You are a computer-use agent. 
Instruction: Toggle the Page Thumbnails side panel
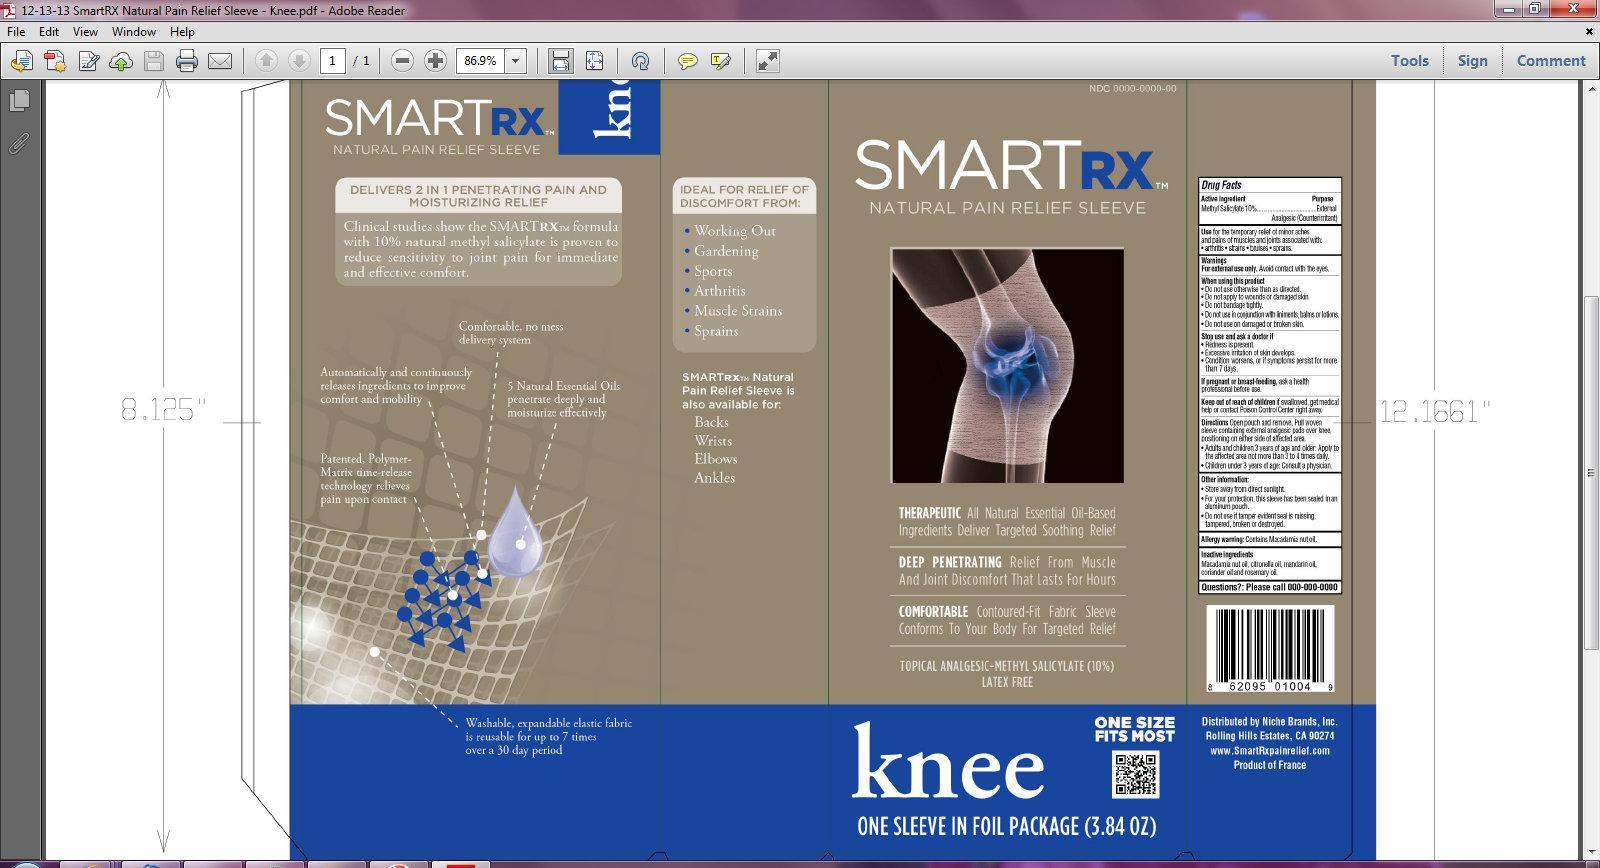click(x=18, y=101)
